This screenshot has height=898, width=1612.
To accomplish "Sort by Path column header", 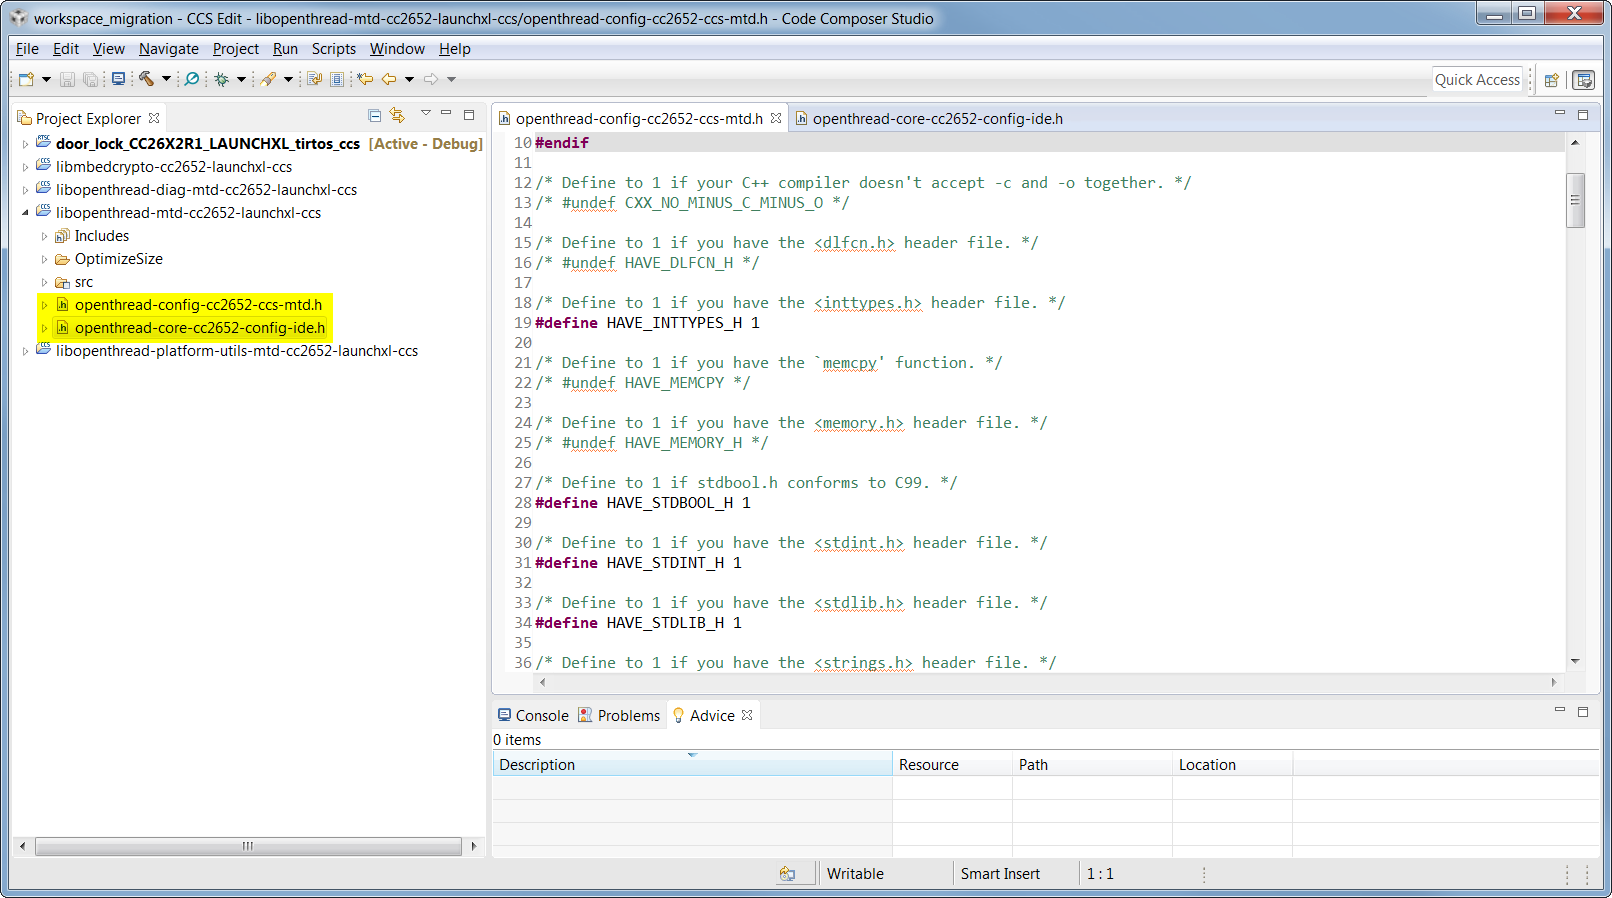I will coord(1092,765).
